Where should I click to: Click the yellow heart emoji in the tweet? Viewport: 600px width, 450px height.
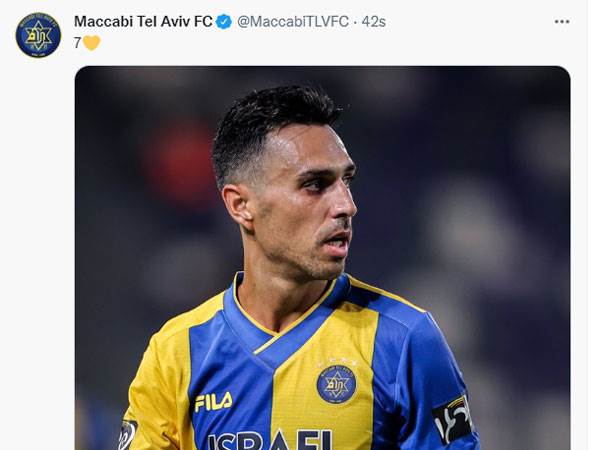click(x=91, y=43)
